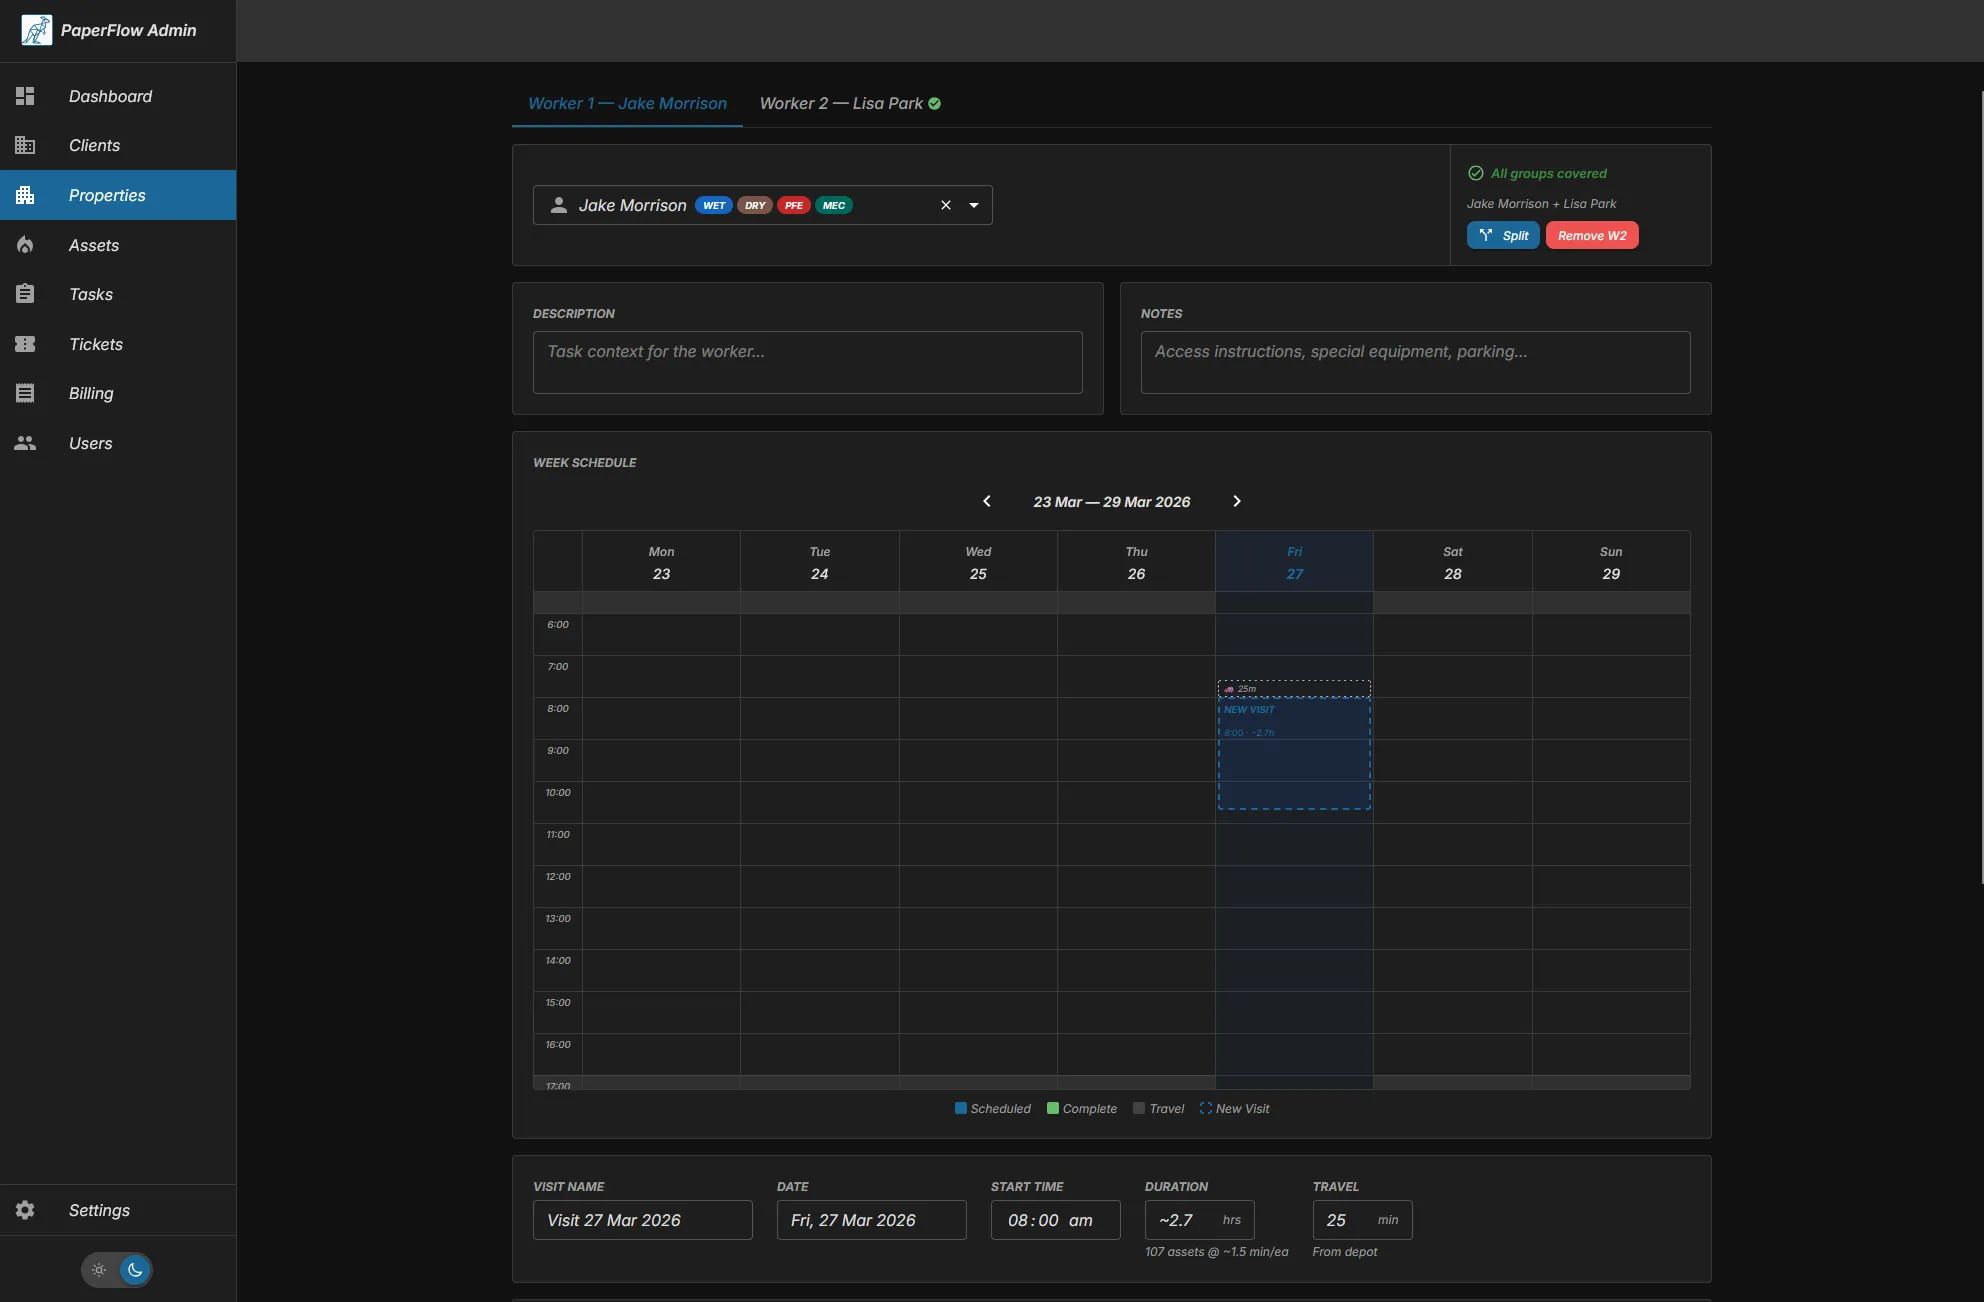The height and width of the screenshot is (1302, 1984).
Task: Advance to next week using the chevron
Action: click(x=1236, y=501)
